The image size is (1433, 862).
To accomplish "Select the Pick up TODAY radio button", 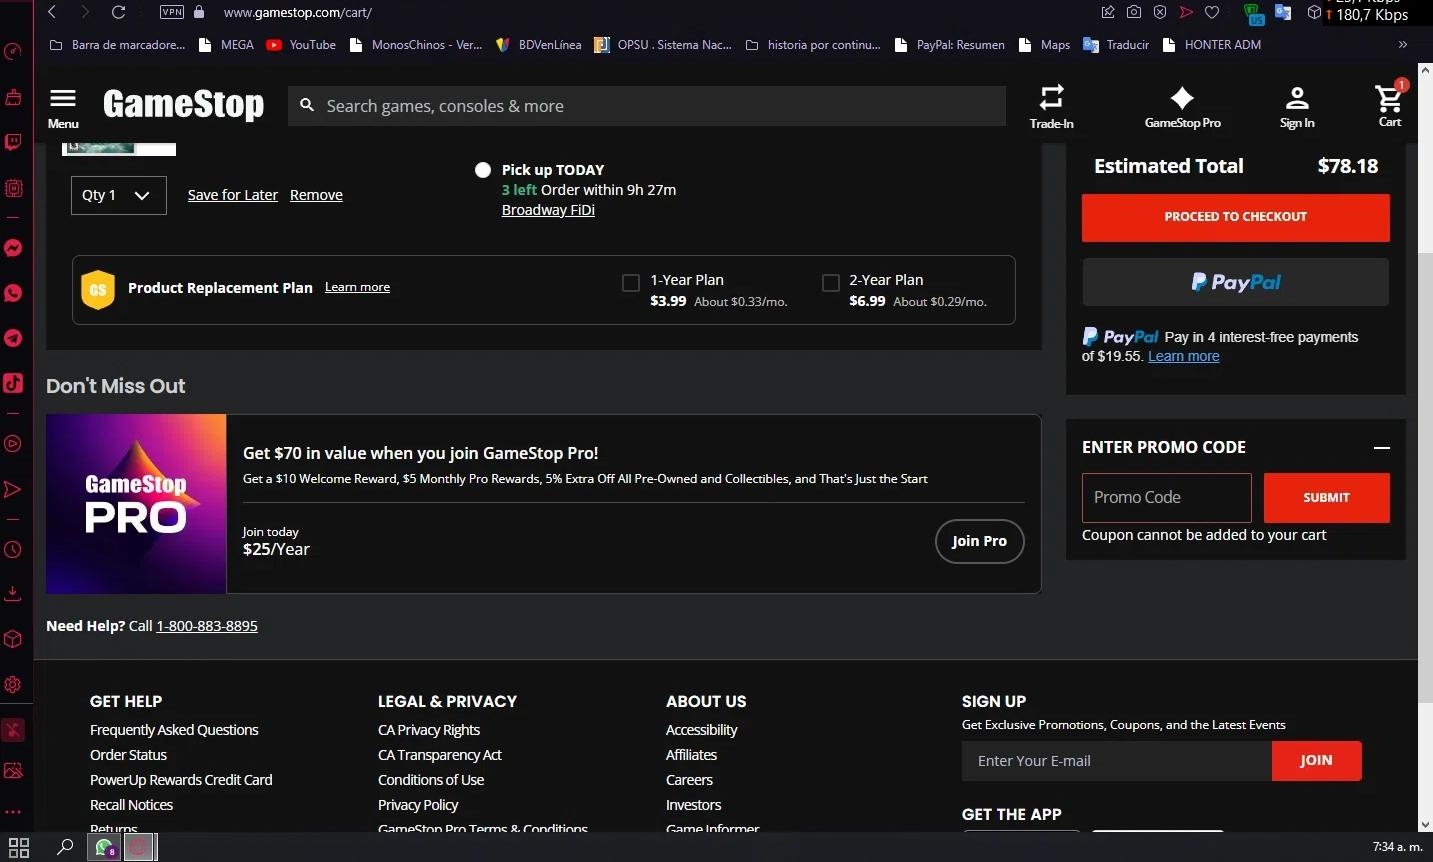I will (483, 170).
